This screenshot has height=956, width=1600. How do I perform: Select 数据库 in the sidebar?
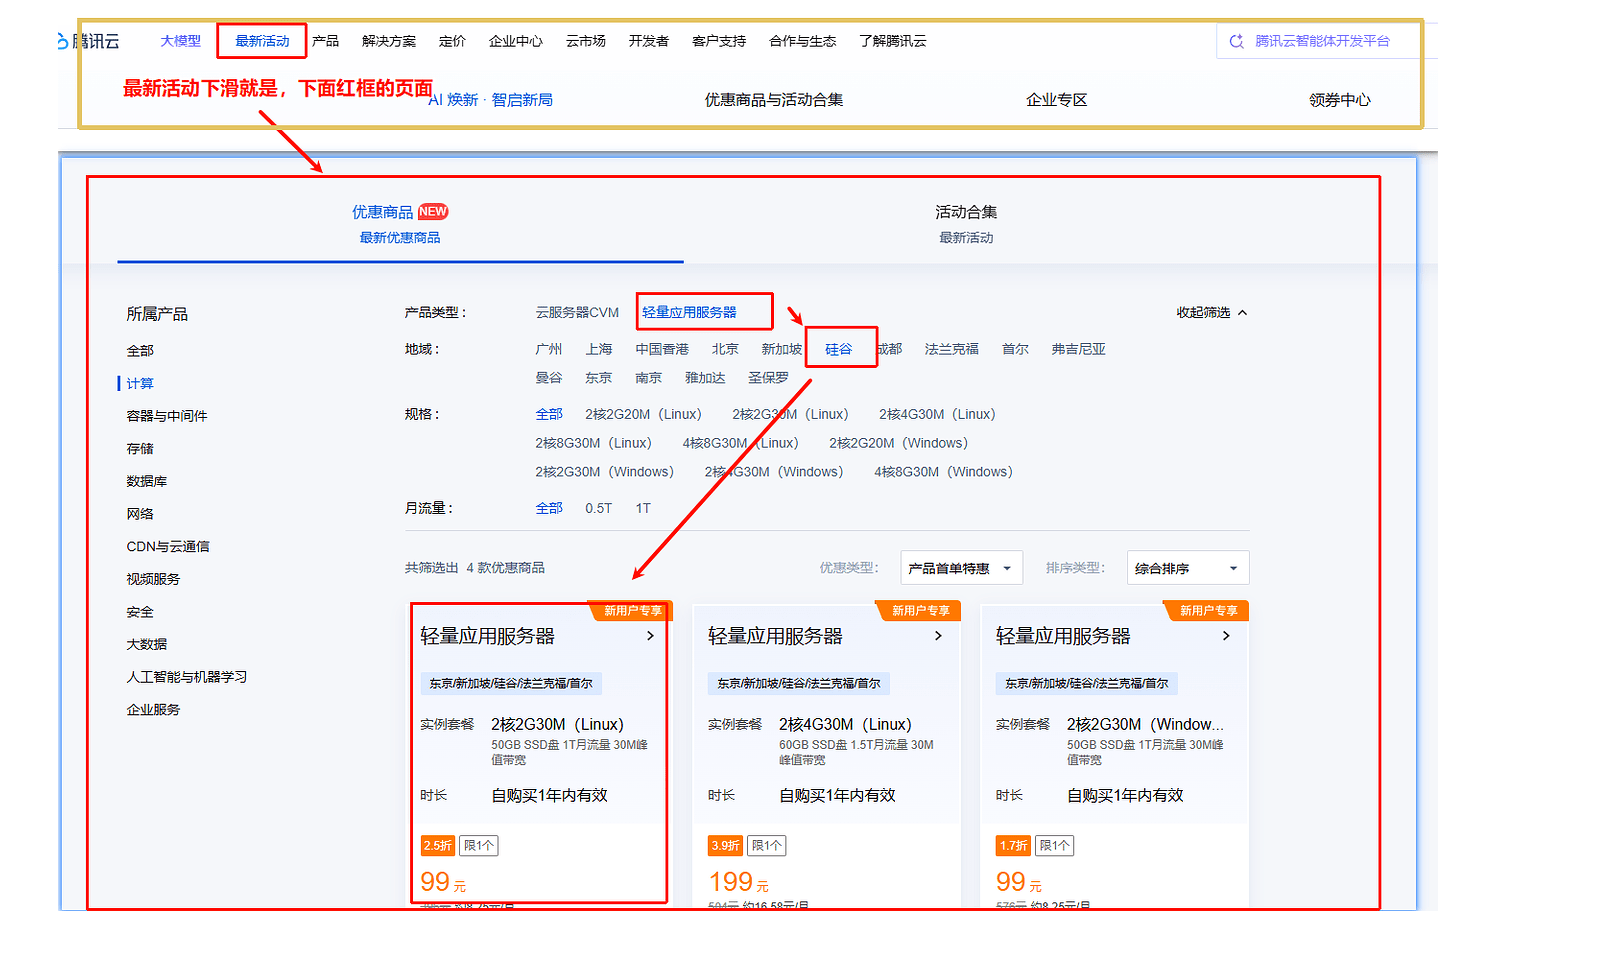pos(147,482)
